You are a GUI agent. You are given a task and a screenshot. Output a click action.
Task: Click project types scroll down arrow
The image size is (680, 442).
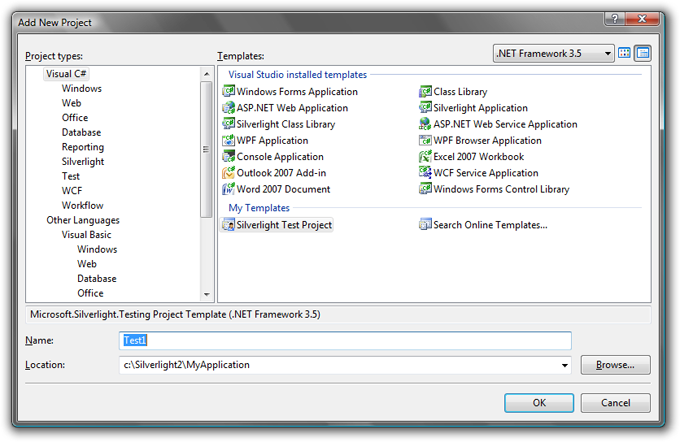206,295
